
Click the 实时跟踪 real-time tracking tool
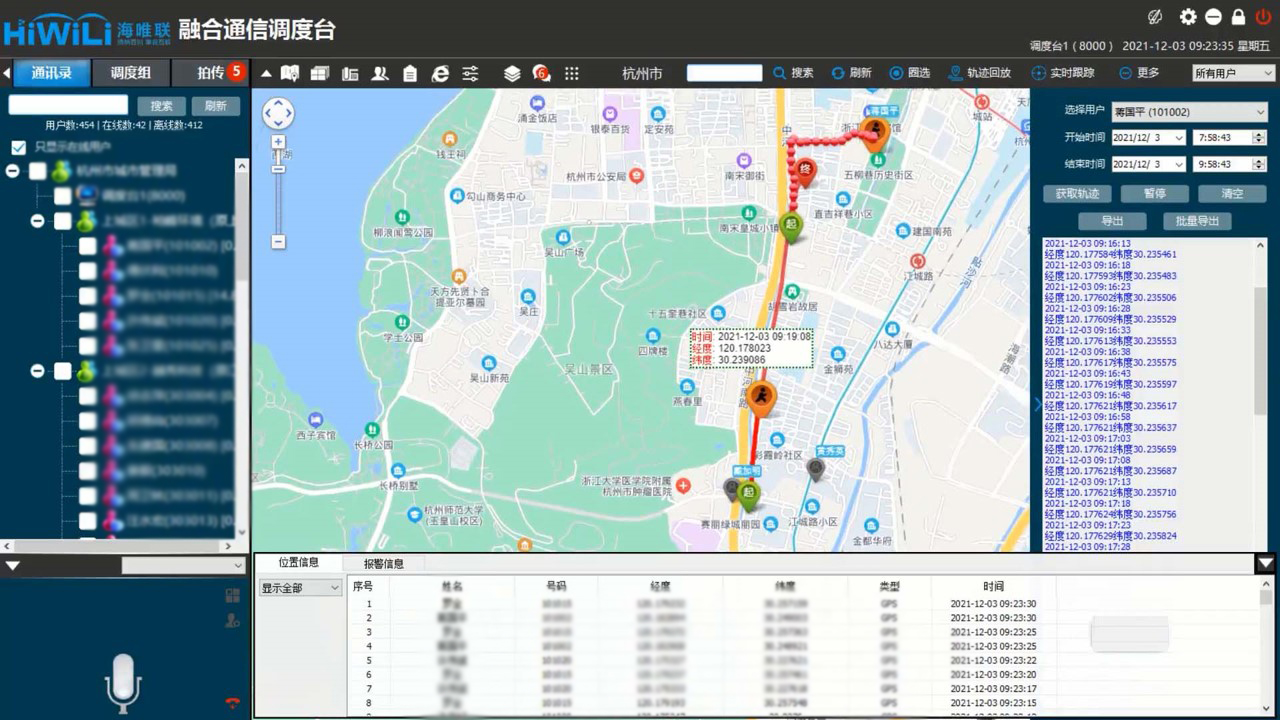tap(1062, 73)
